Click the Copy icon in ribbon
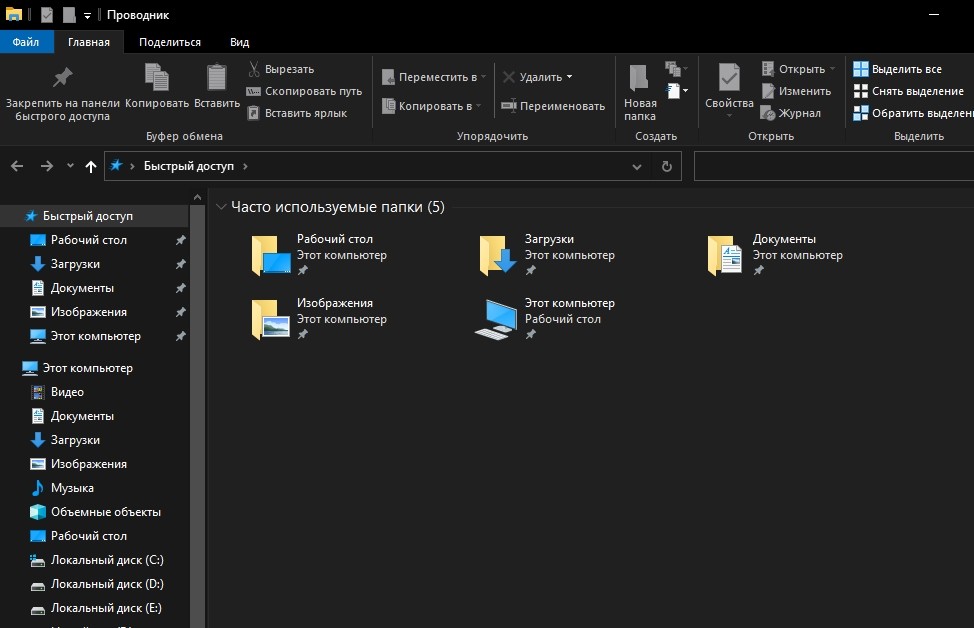 157,78
